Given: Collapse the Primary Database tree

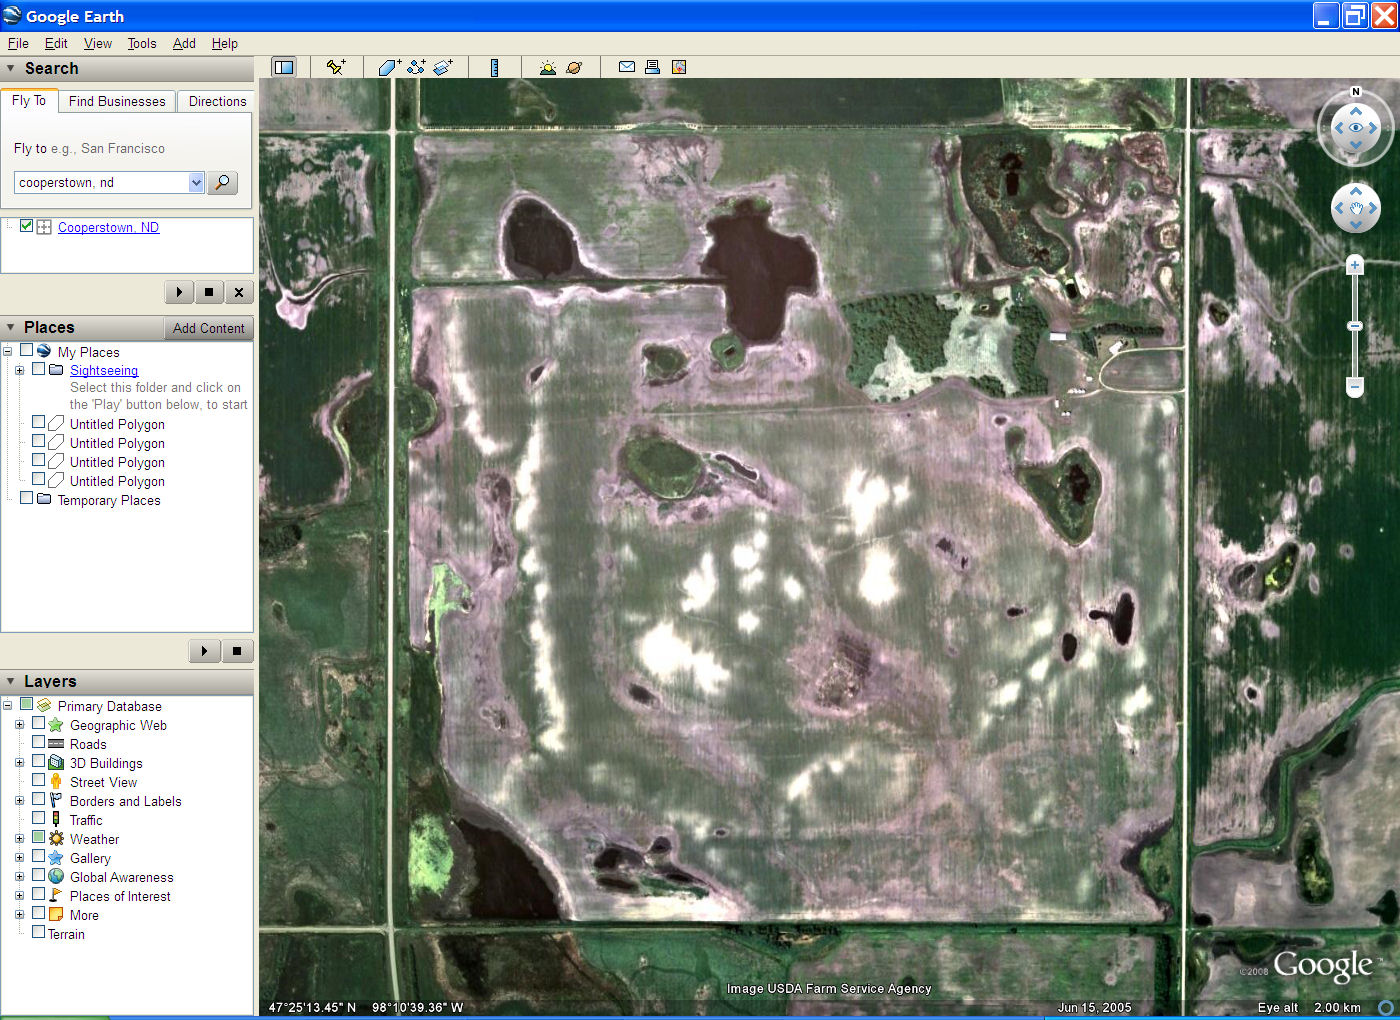Looking at the screenshot, I should (x=7, y=706).
